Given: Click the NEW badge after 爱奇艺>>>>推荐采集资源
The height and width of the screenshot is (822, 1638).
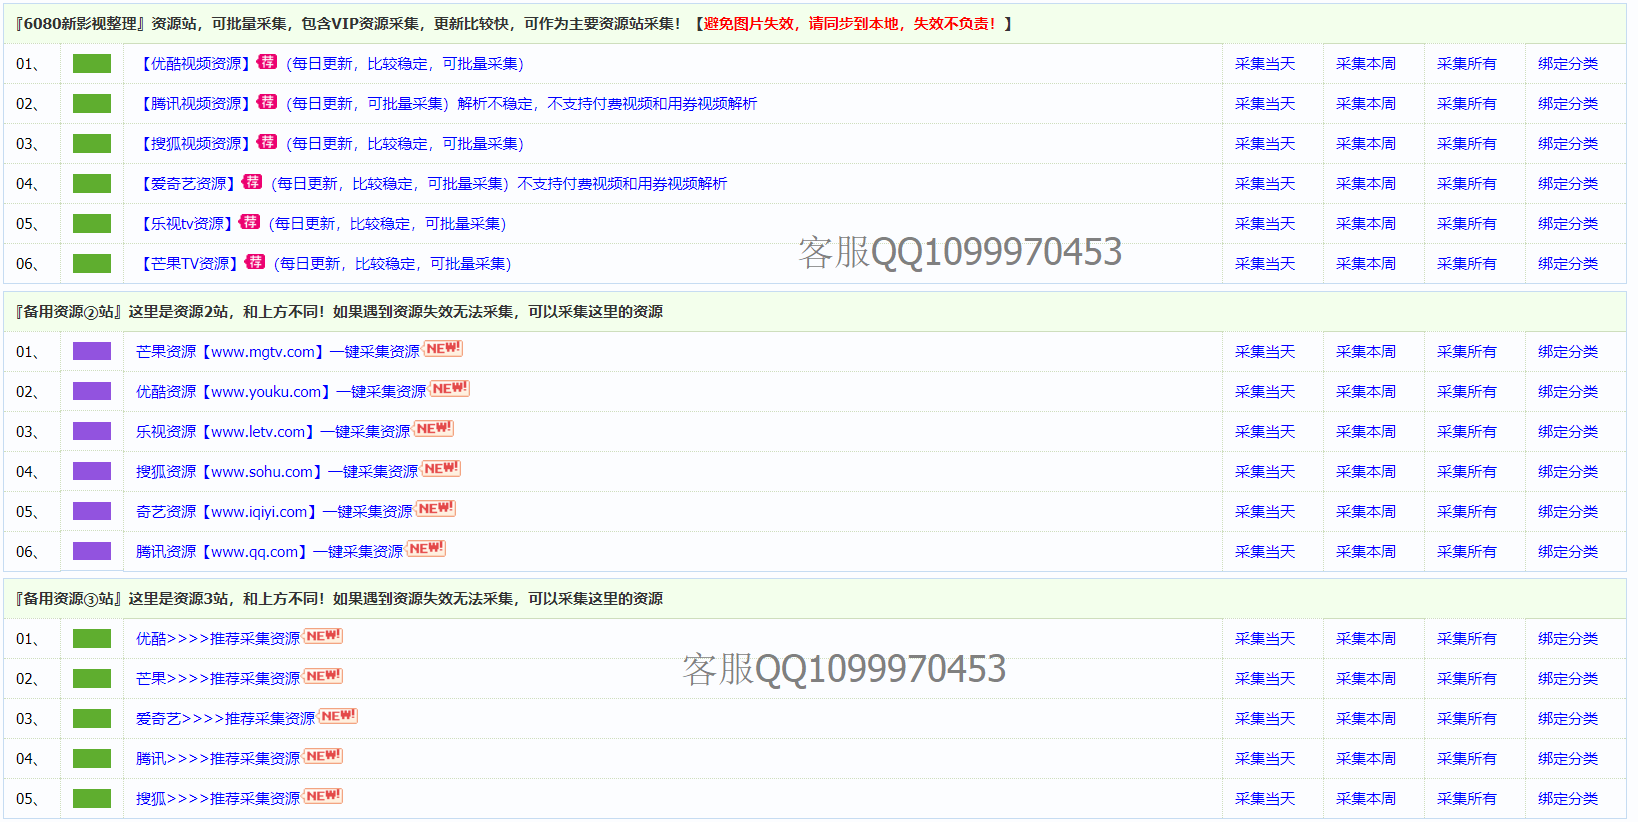Looking at the screenshot, I should click(338, 716).
